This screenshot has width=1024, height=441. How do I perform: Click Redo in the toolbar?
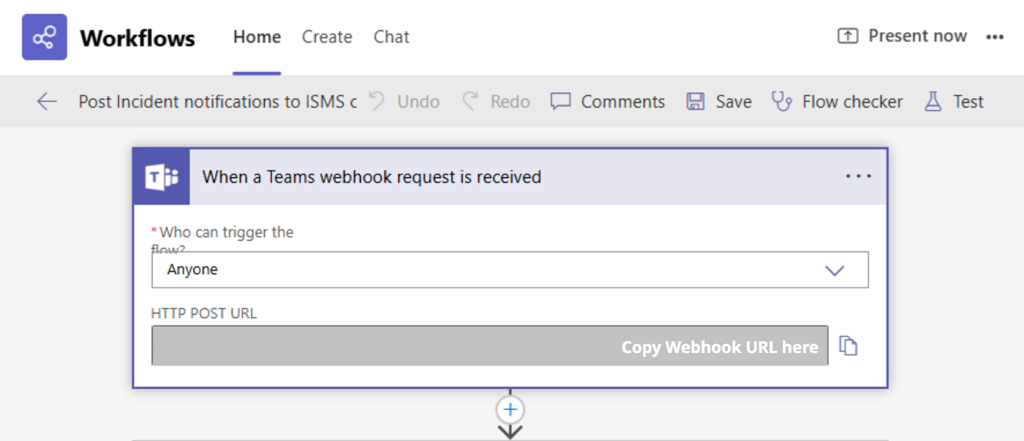tap(496, 101)
